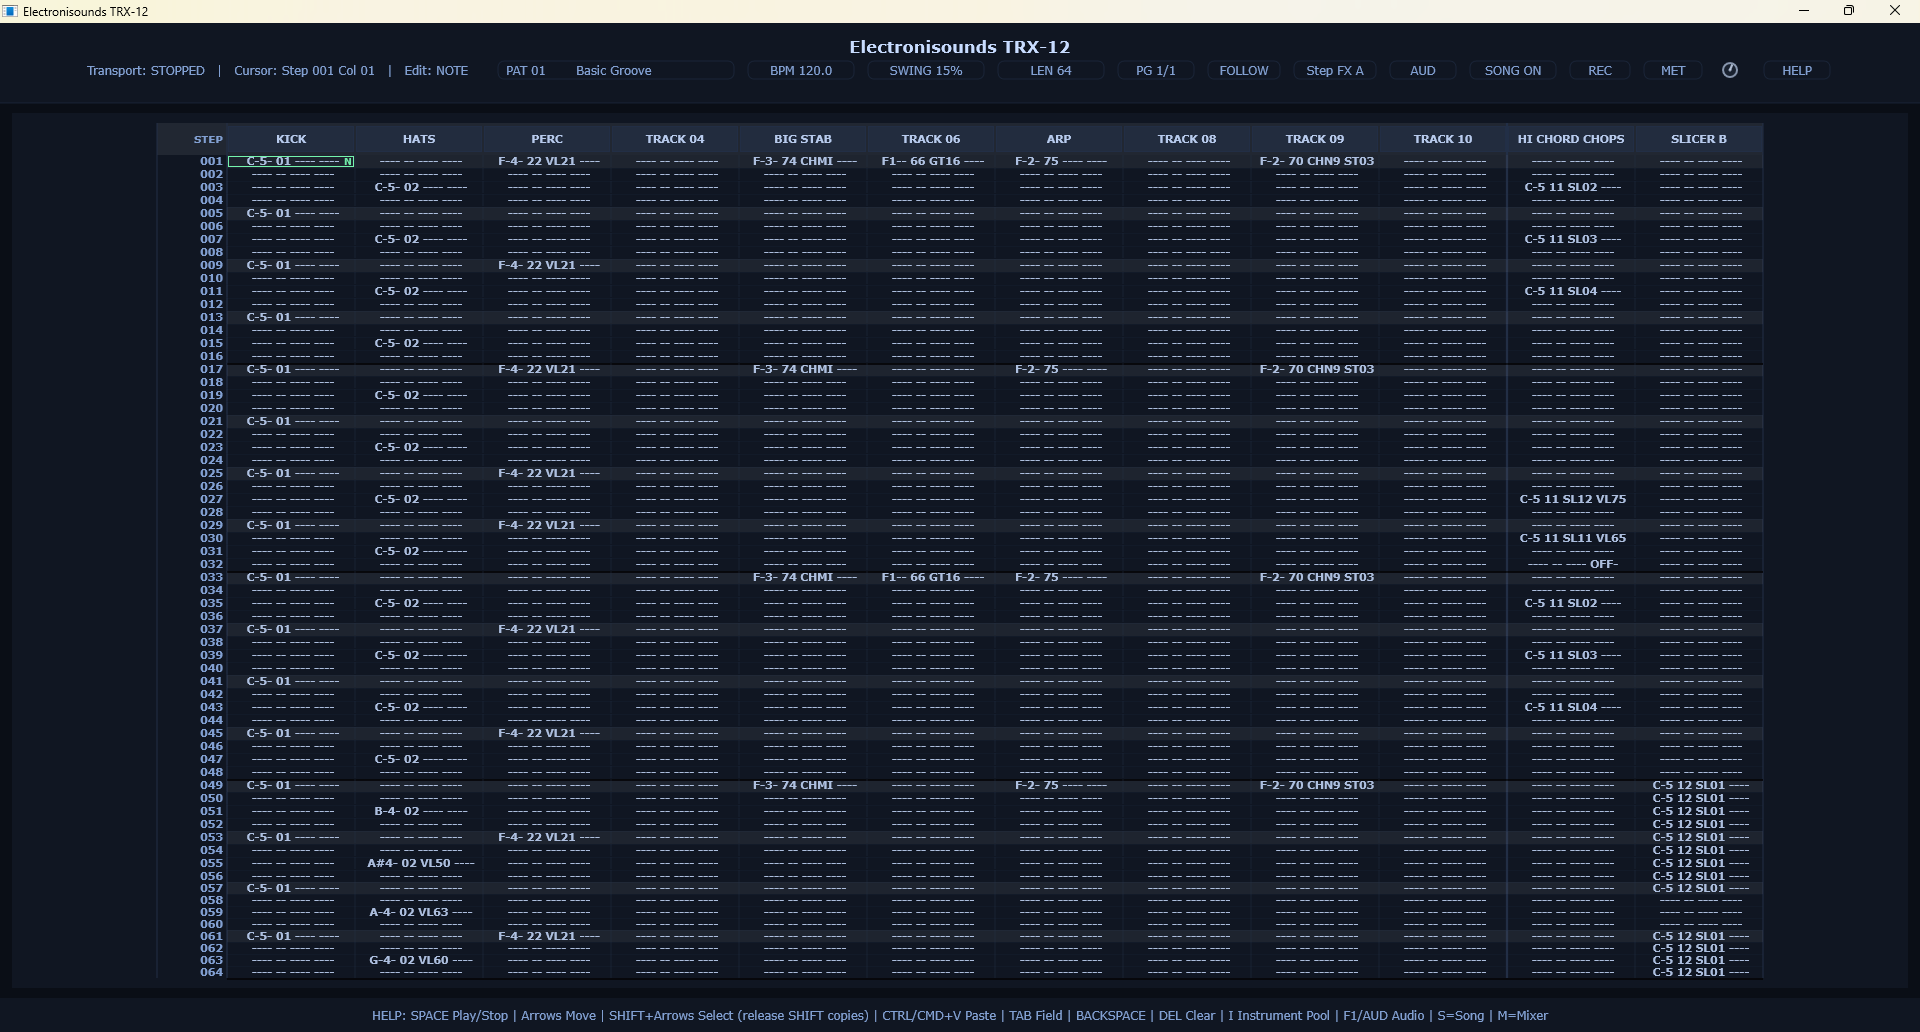Open the PAT 01 pattern selector
The width and height of the screenshot is (1920, 1032).
pyautogui.click(x=526, y=70)
